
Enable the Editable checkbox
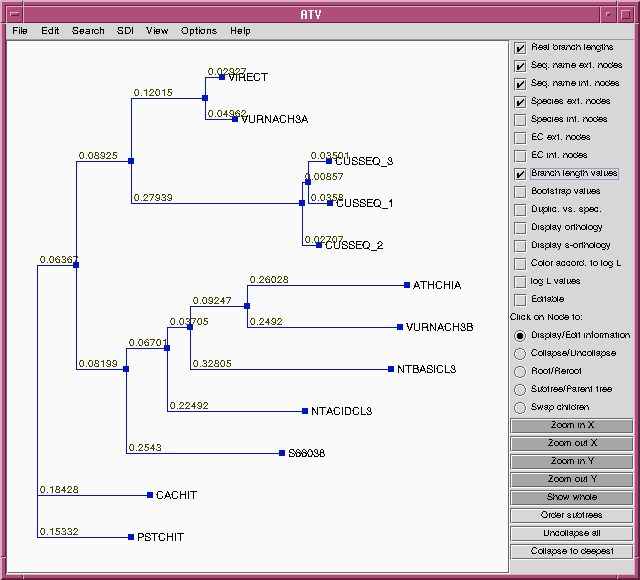tap(520, 300)
